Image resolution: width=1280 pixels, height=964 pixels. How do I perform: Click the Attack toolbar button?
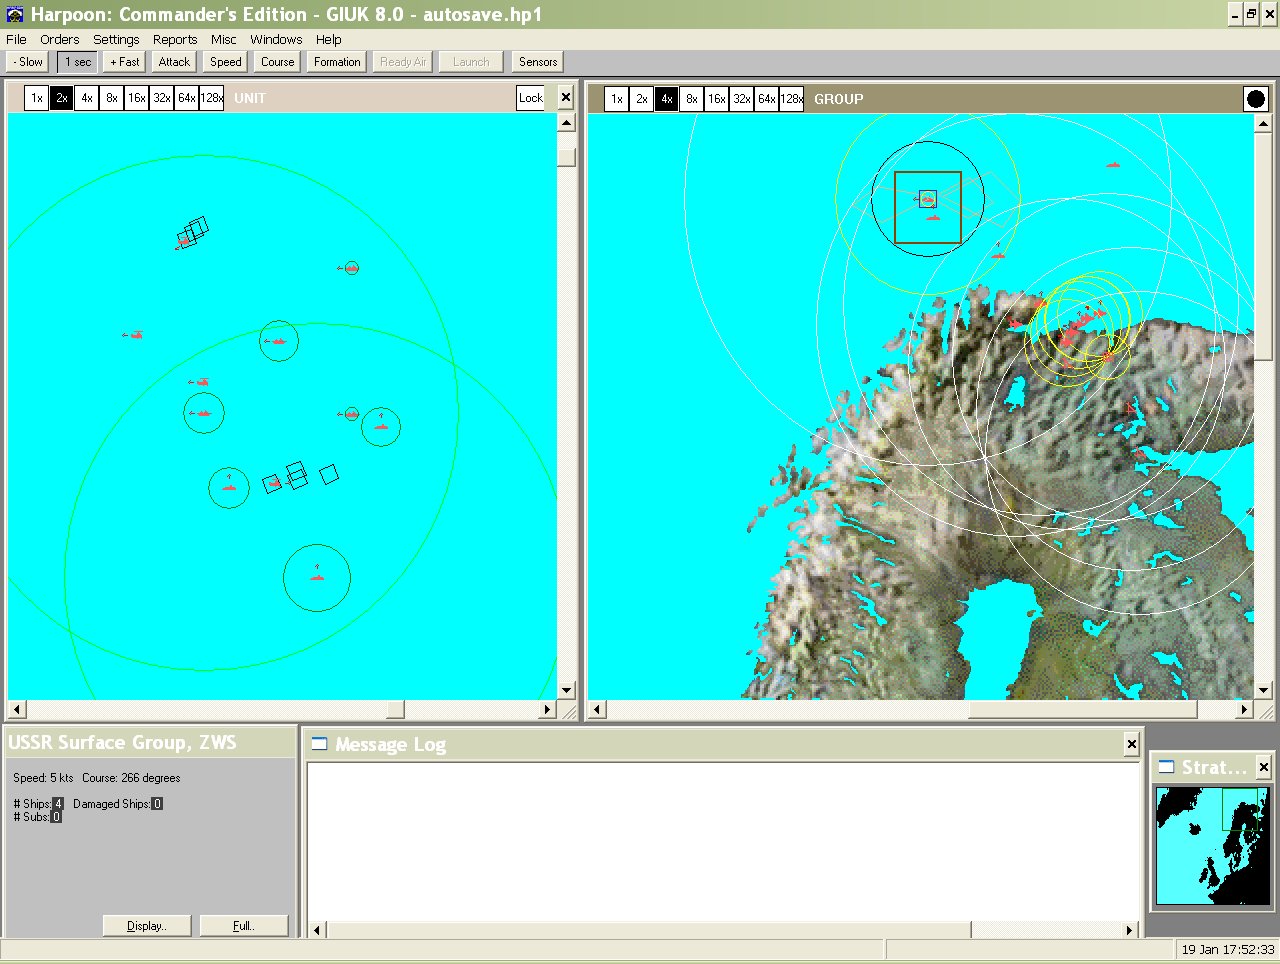tap(174, 62)
